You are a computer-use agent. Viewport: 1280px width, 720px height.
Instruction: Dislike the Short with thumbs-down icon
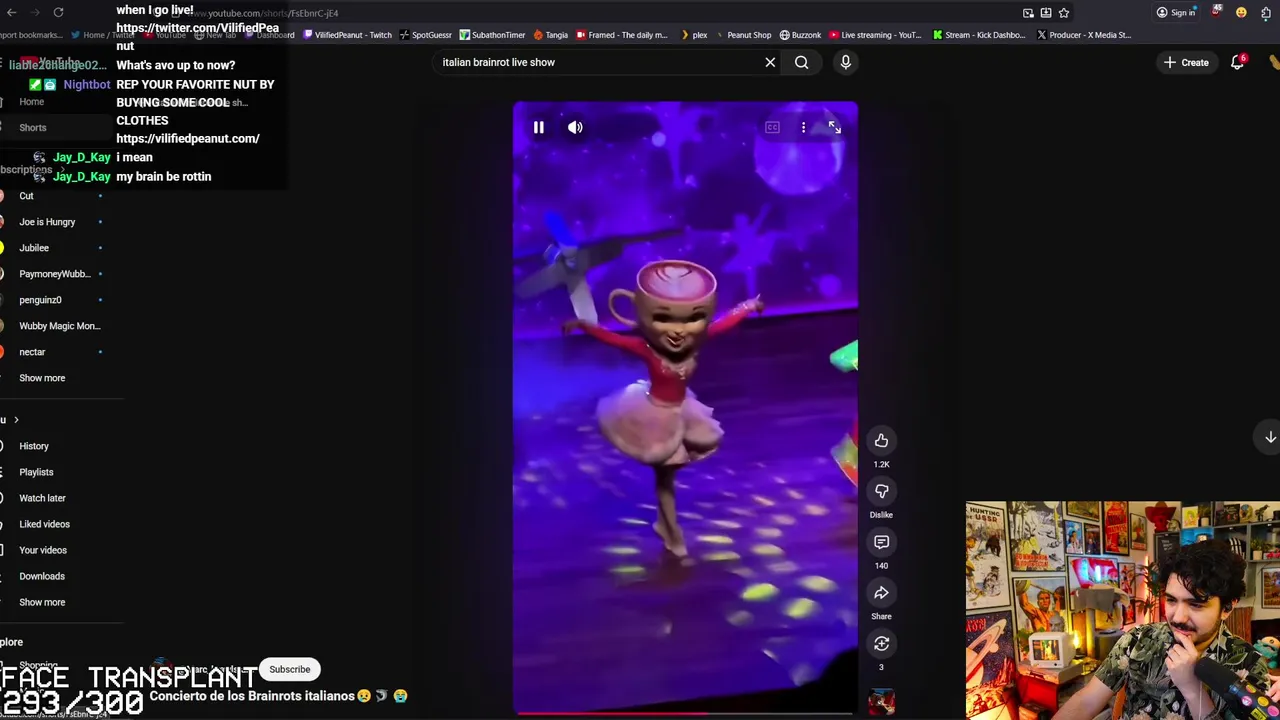point(881,491)
